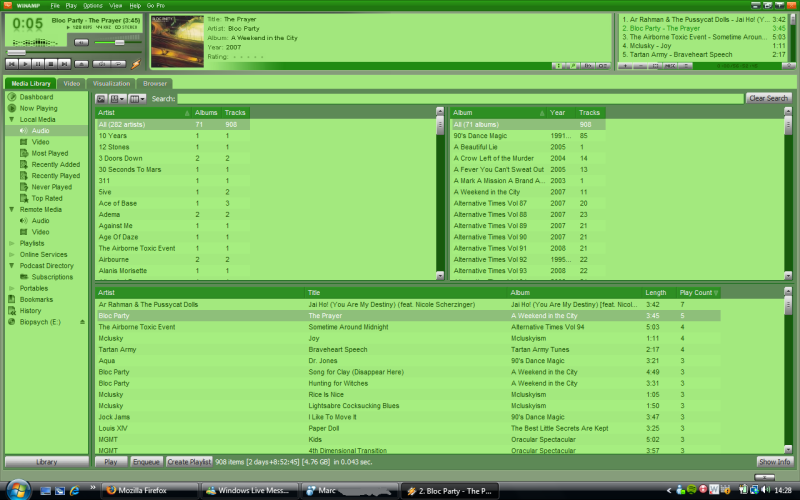Open the Media Library tab

tap(31, 83)
